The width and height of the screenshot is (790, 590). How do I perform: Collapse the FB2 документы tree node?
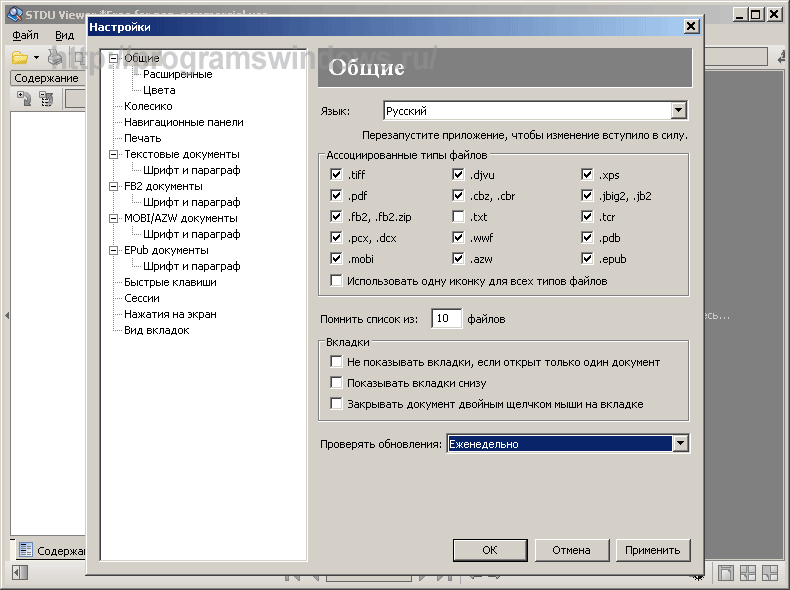coord(114,186)
